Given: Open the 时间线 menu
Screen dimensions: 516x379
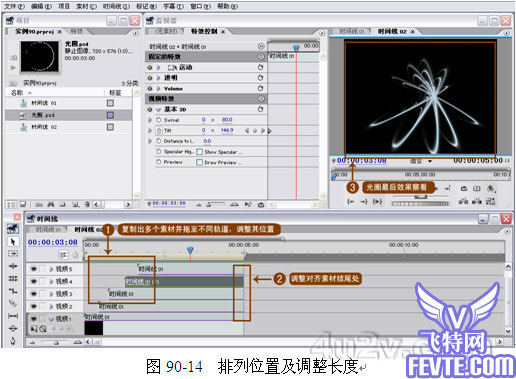Looking at the screenshot, I should pos(116,6).
